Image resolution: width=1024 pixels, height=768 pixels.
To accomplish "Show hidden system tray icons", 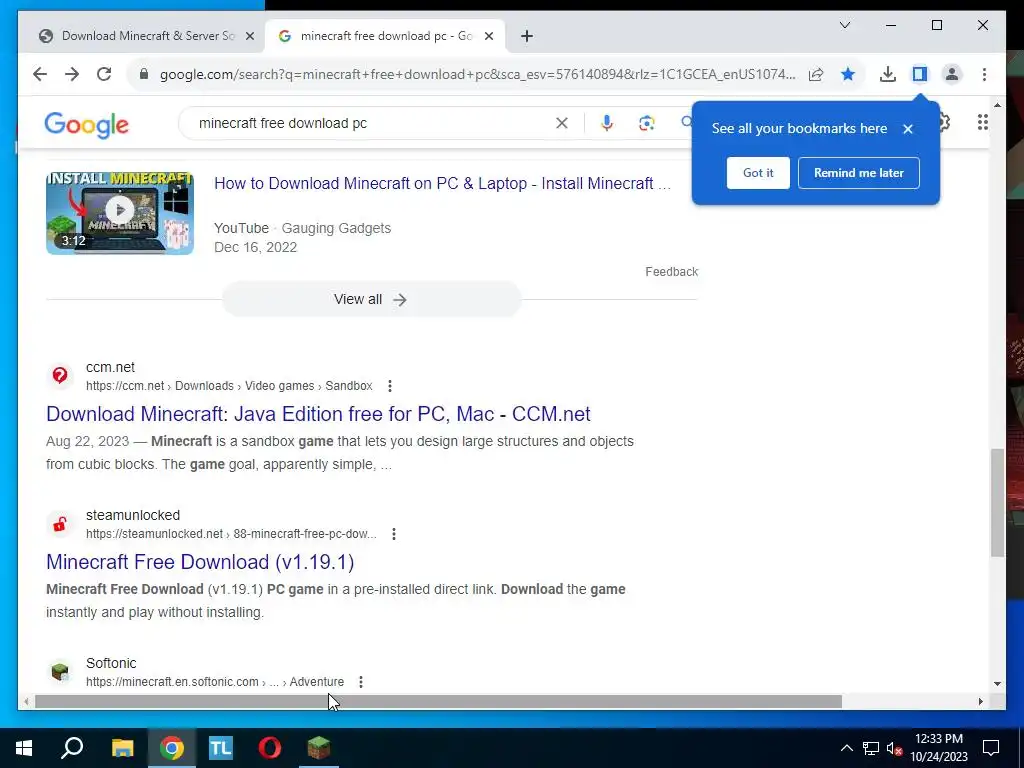I will click(x=846, y=748).
